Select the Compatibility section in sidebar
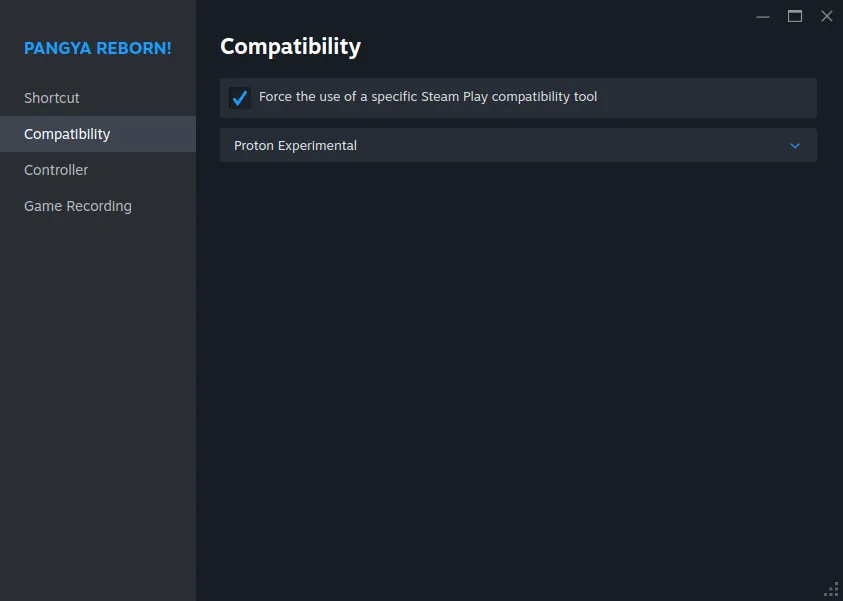 click(98, 134)
